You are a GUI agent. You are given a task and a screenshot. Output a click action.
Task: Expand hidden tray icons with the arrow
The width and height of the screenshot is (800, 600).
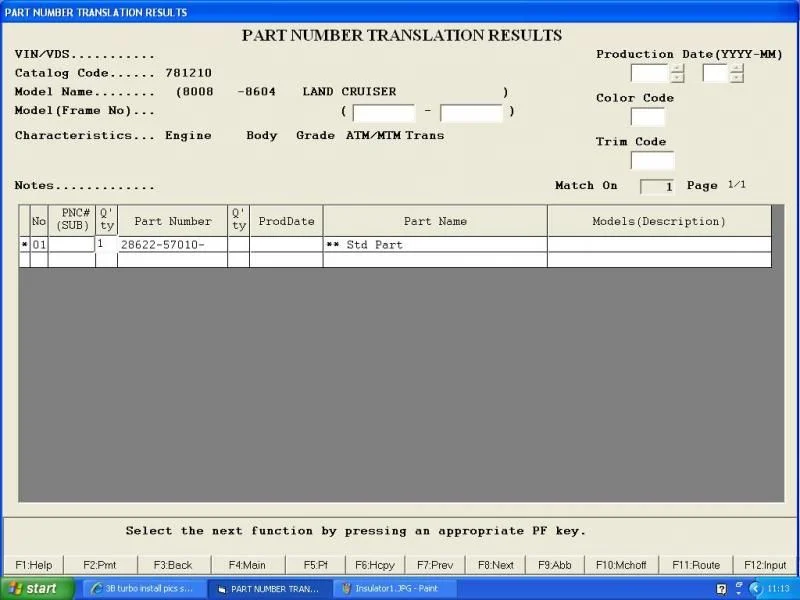pyautogui.click(x=756, y=589)
